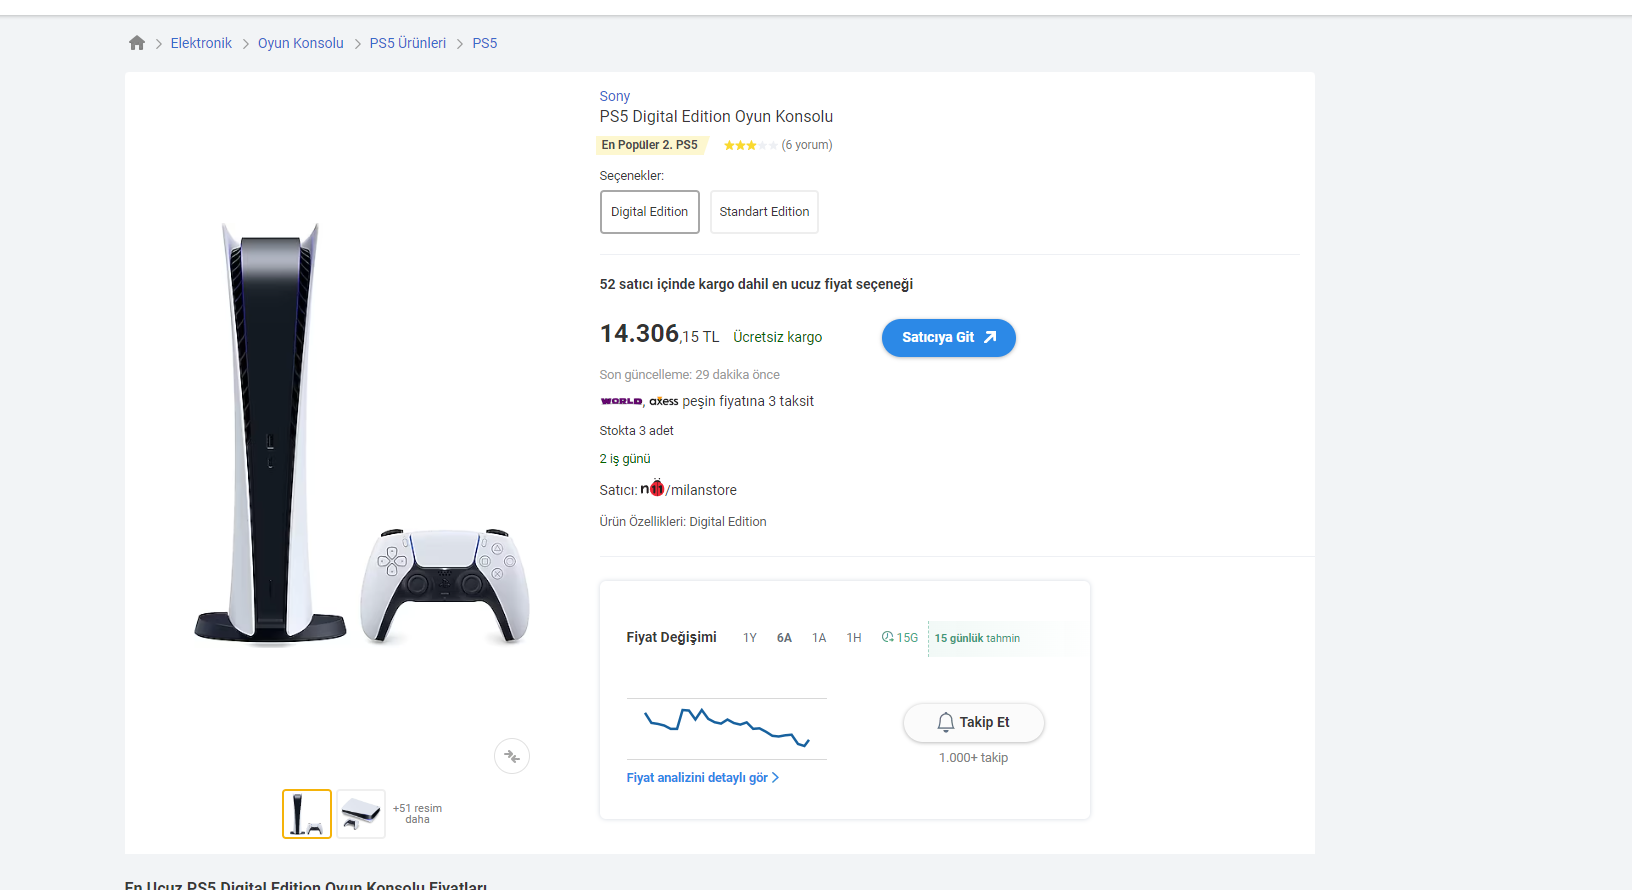Click the 1.000+ takip count

coord(974,758)
